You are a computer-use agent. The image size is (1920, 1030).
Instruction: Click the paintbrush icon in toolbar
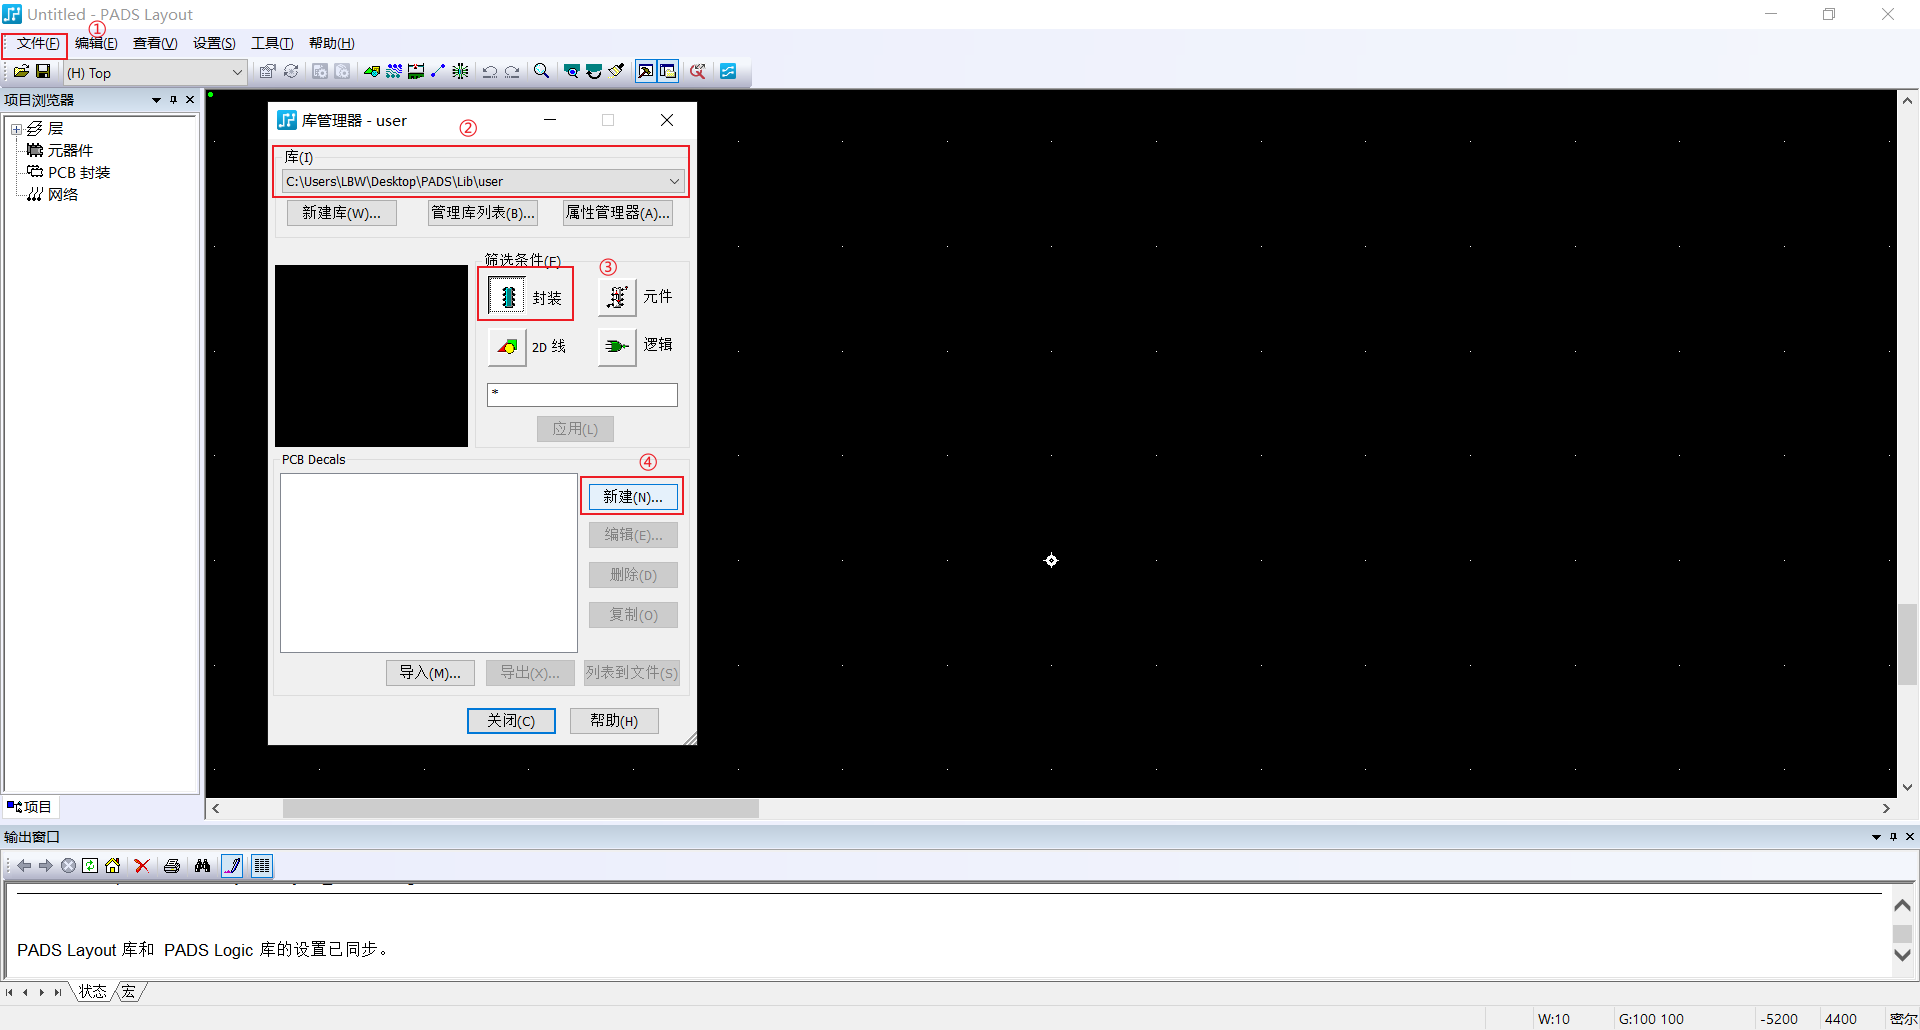coord(616,71)
